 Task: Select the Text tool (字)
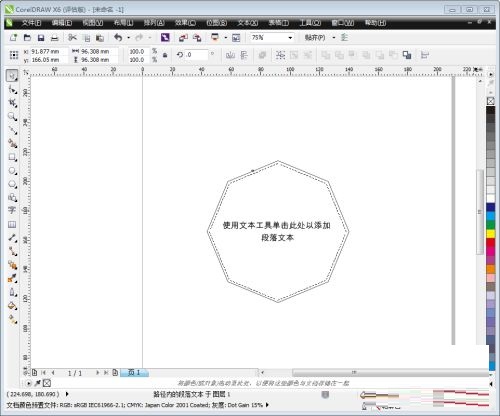pyautogui.click(x=12, y=210)
